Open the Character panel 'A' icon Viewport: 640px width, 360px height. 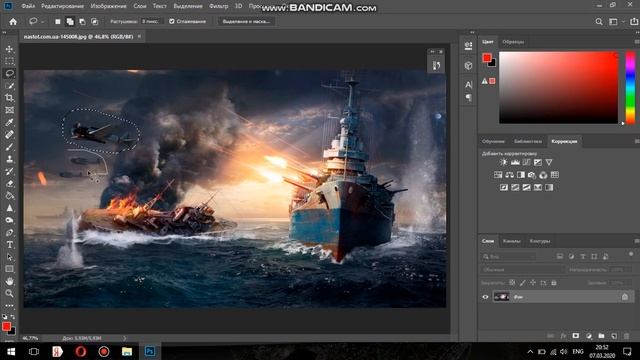coord(469,84)
